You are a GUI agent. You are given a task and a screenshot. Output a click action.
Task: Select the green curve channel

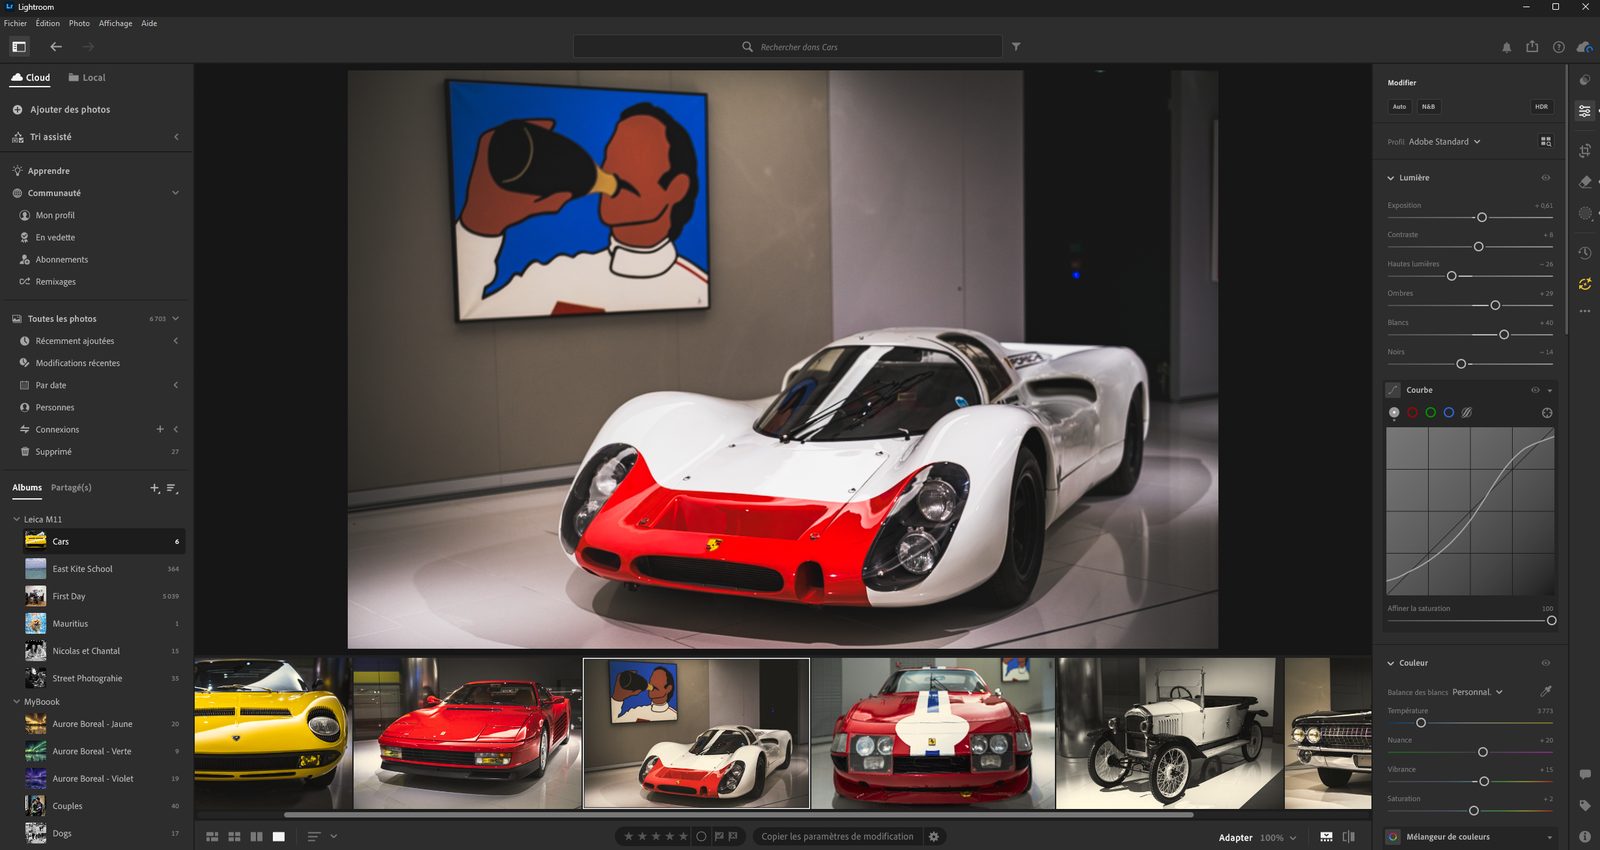pyautogui.click(x=1431, y=413)
